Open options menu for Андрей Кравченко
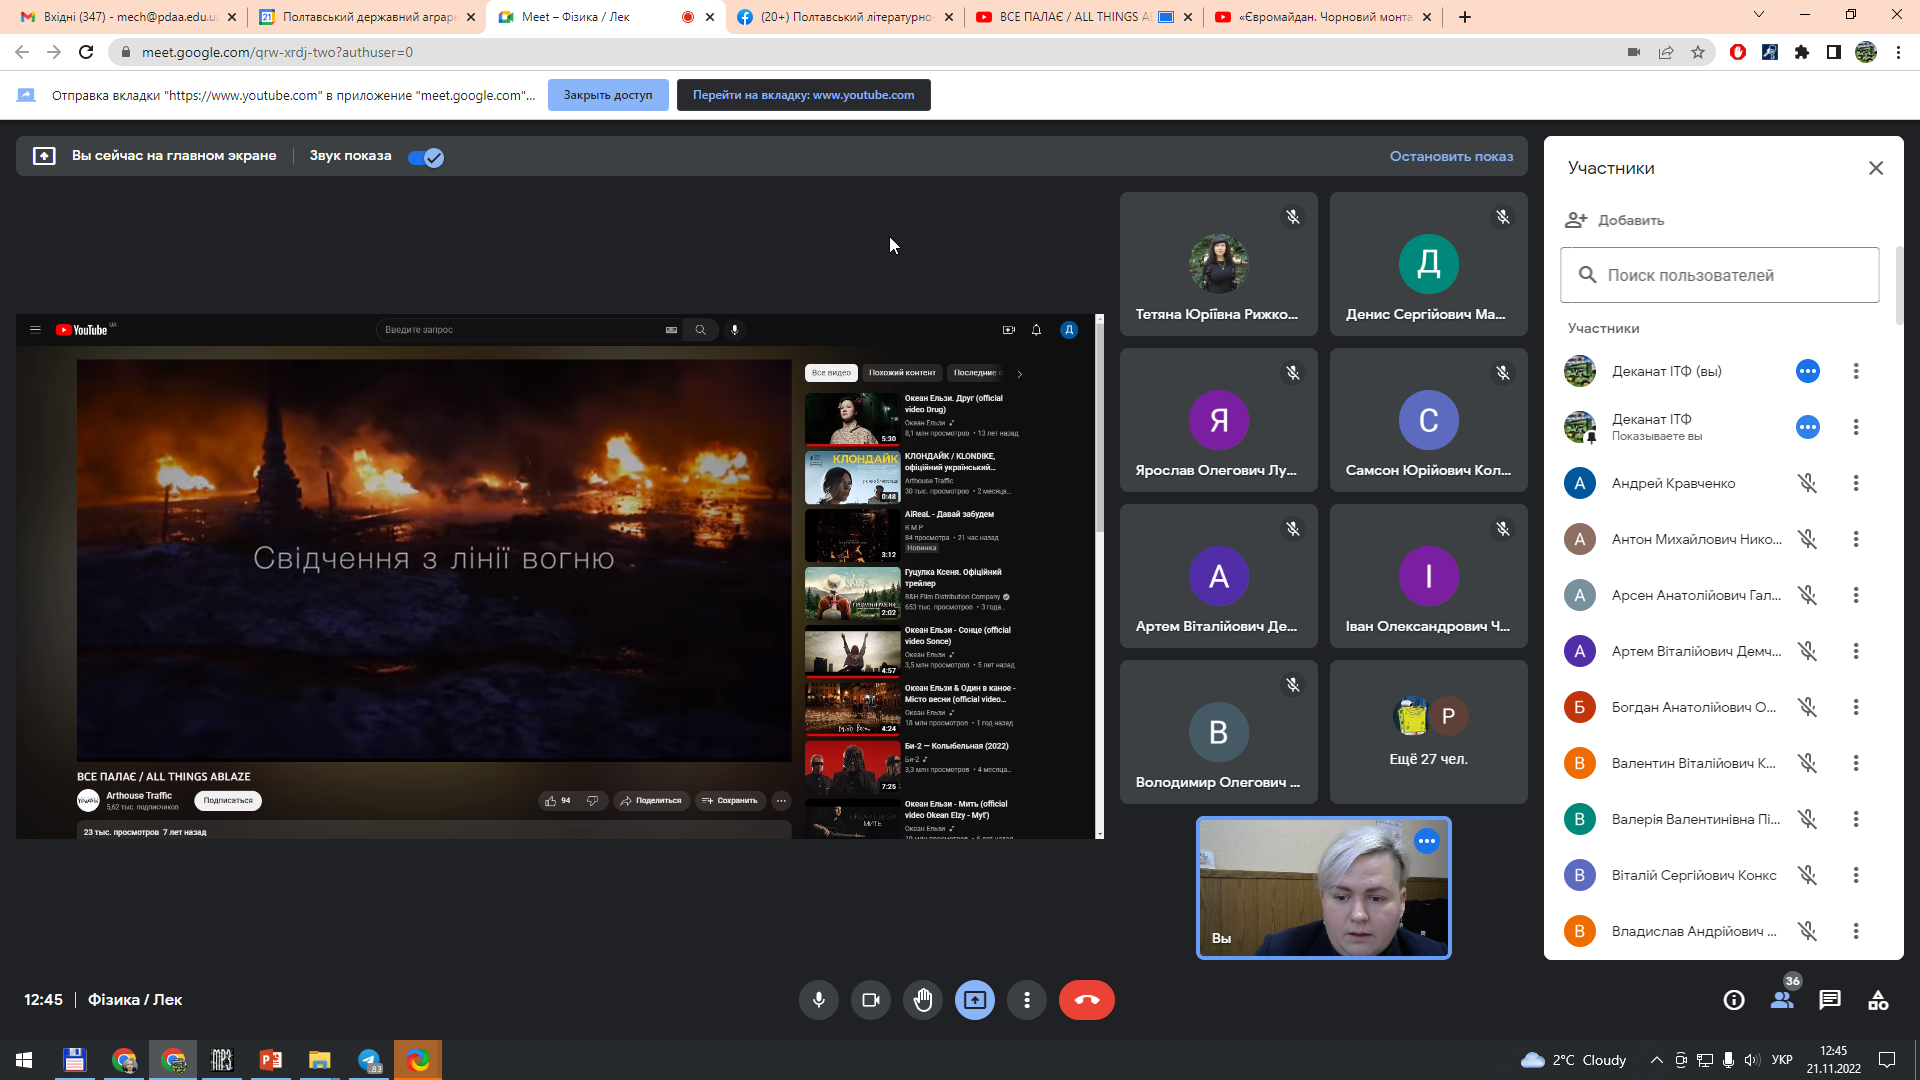This screenshot has width=1920, height=1080. point(1856,483)
